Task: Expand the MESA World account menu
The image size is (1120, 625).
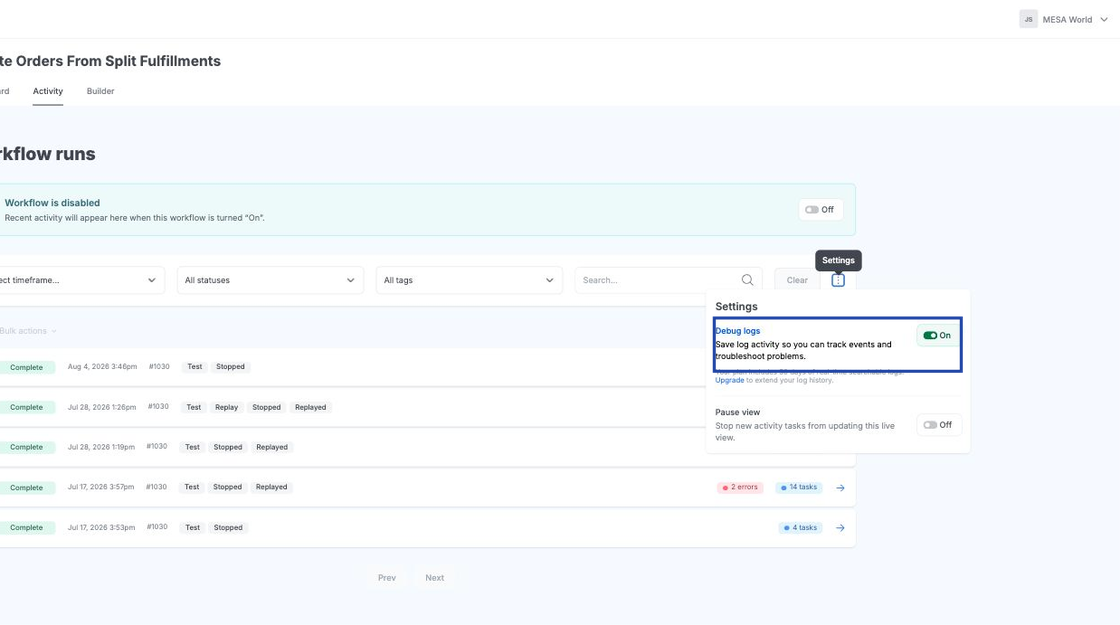Action: coord(1074,19)
